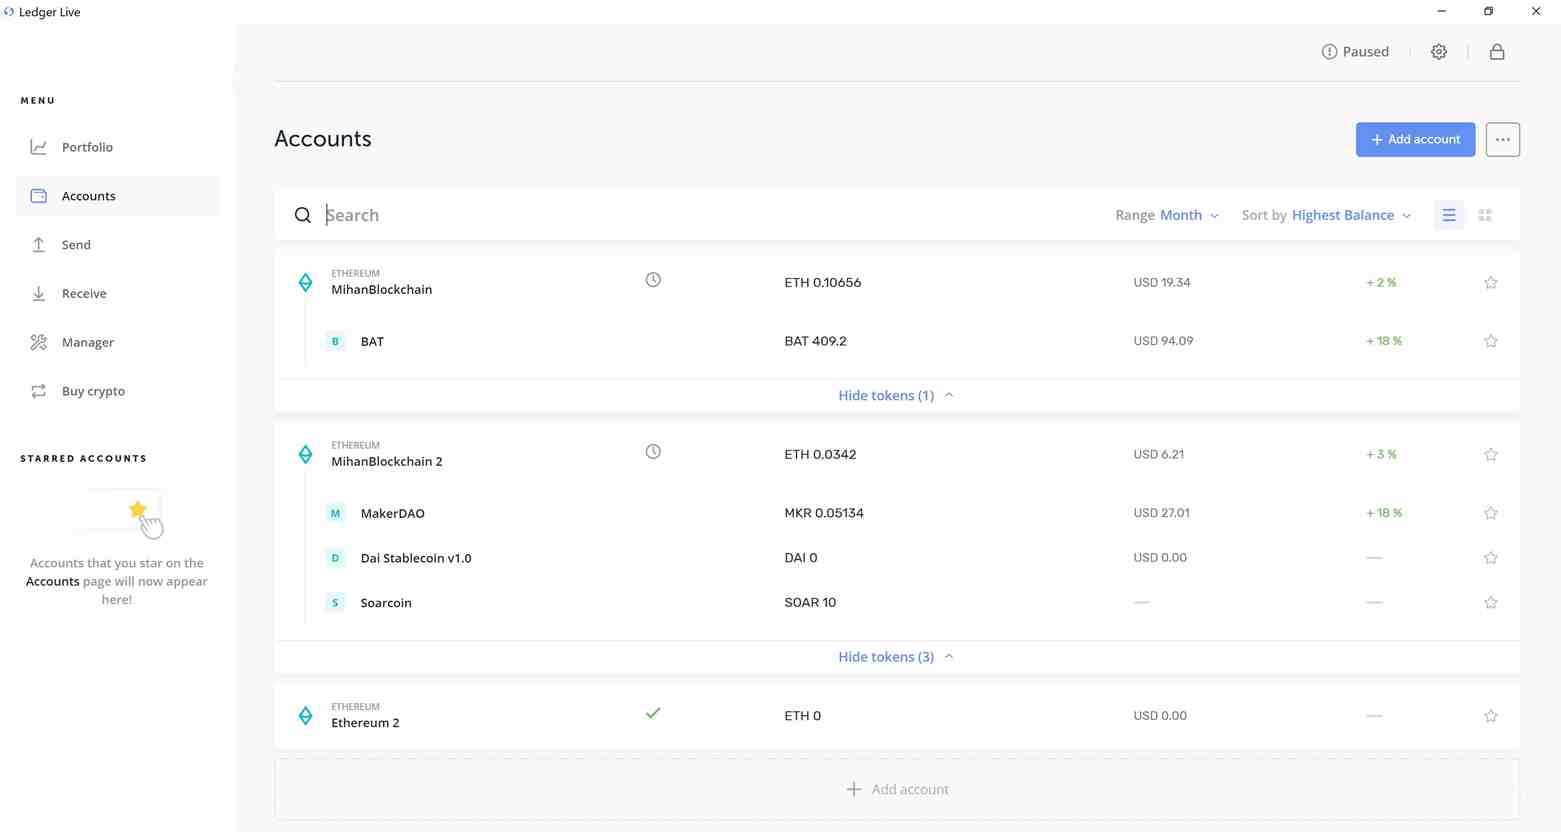Lock the app with the padlock icon
The height and width of the screenshot is (832, 1561).
(x=1497, y=52)
